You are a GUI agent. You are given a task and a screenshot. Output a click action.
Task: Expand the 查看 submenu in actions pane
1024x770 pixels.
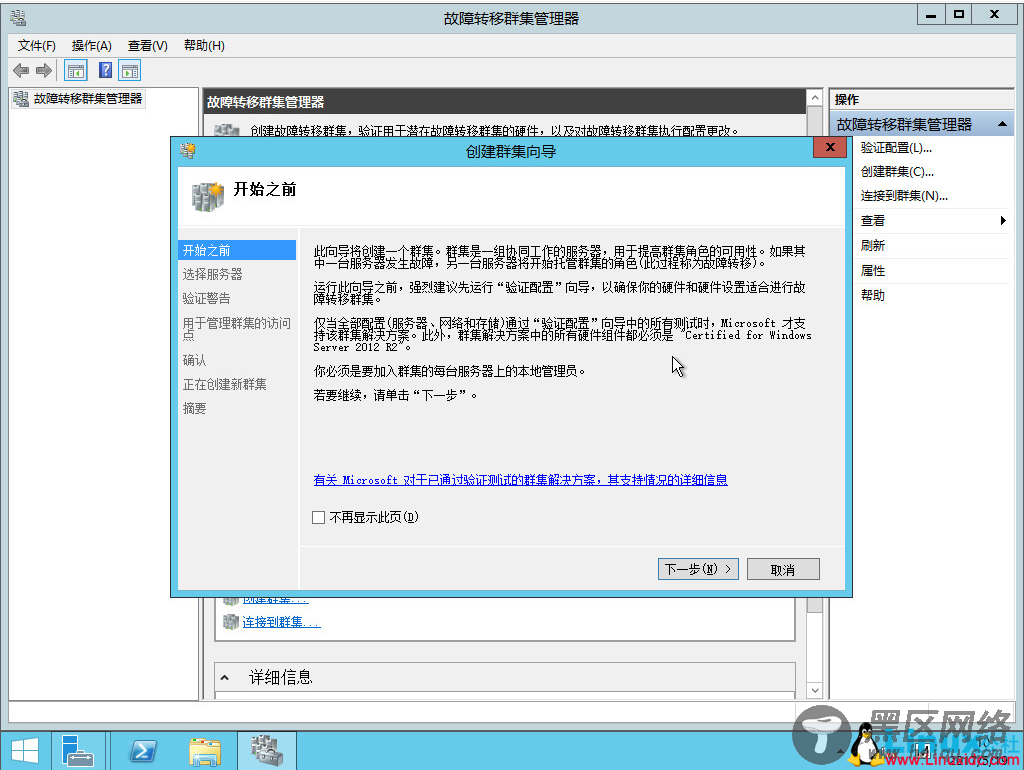click(x=1002, y=221)
